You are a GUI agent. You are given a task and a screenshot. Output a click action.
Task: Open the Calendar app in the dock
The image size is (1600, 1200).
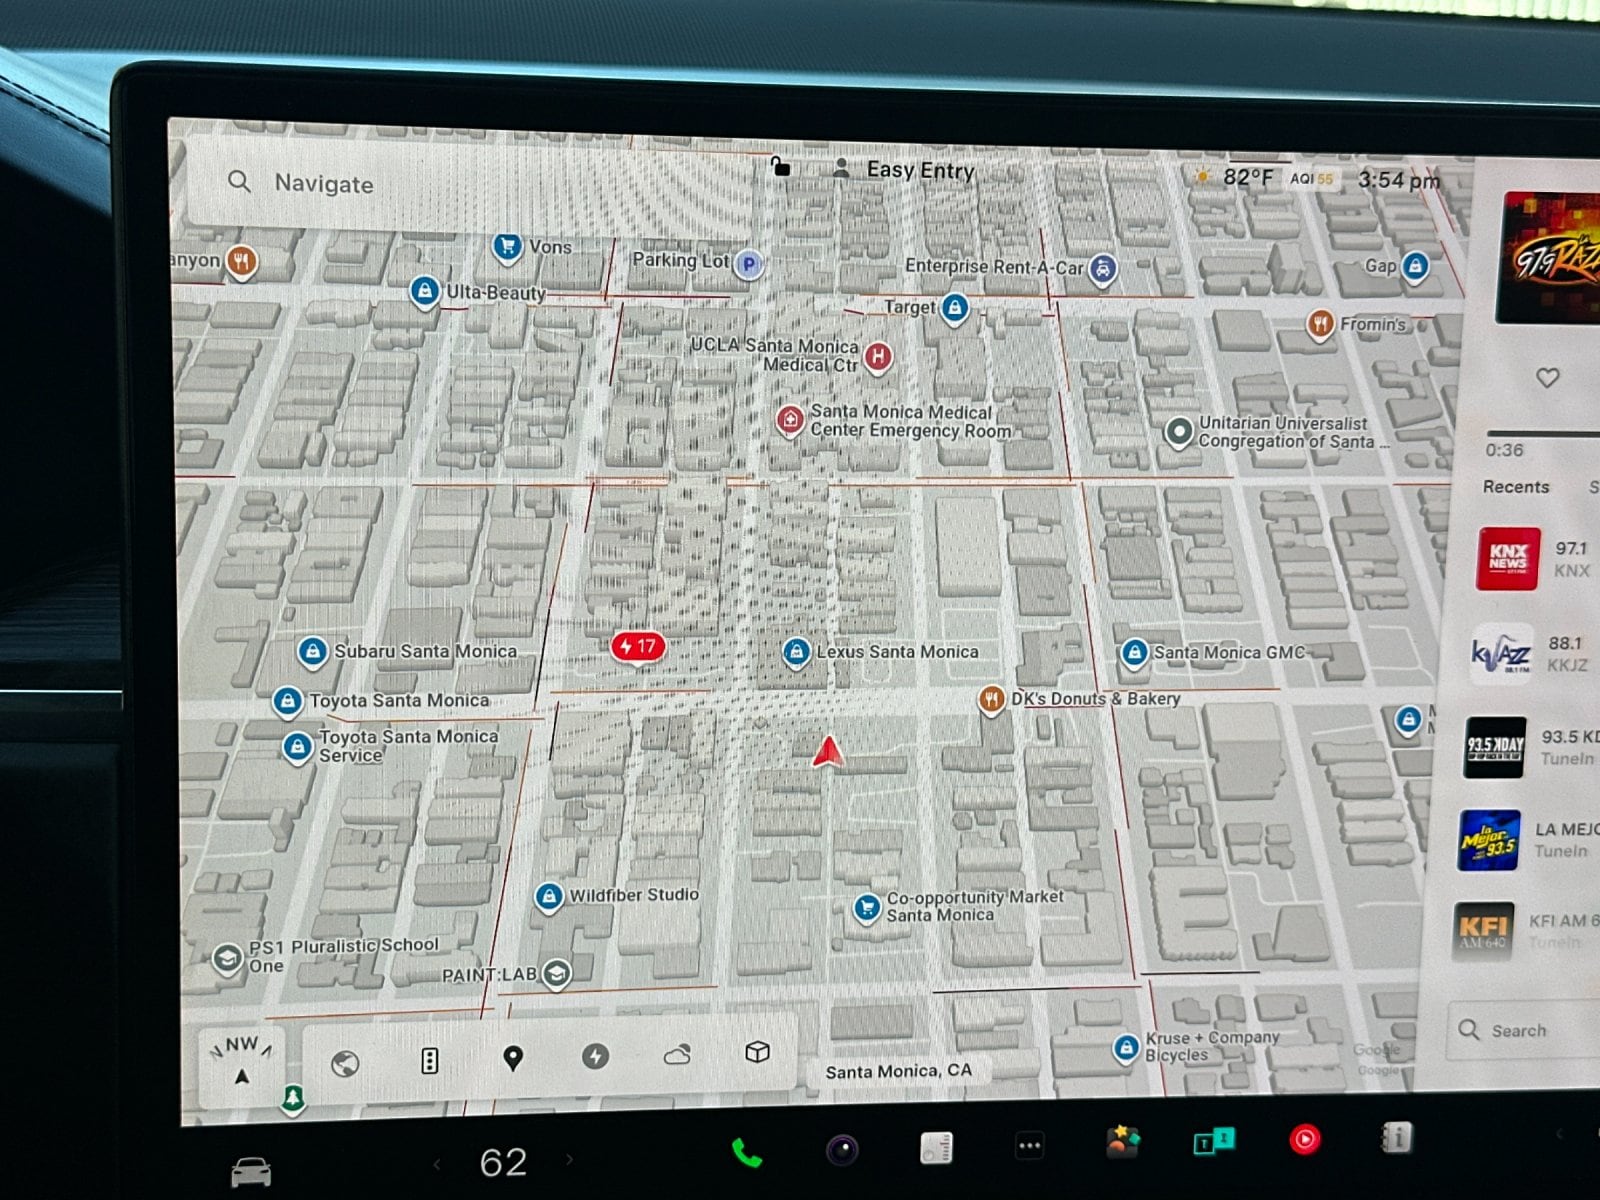click(x=936, y=1148)
